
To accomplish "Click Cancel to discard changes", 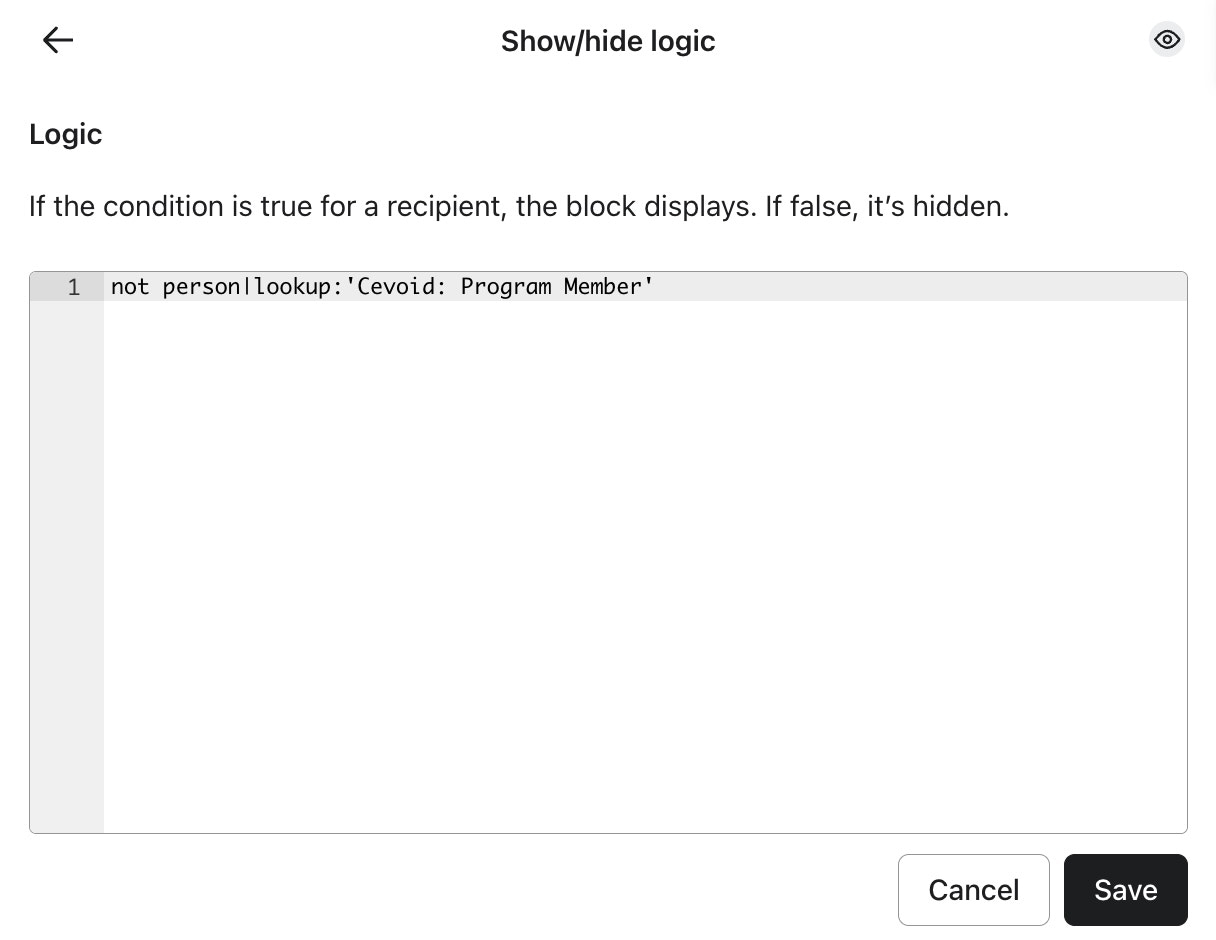I will [x=973, y=889].
